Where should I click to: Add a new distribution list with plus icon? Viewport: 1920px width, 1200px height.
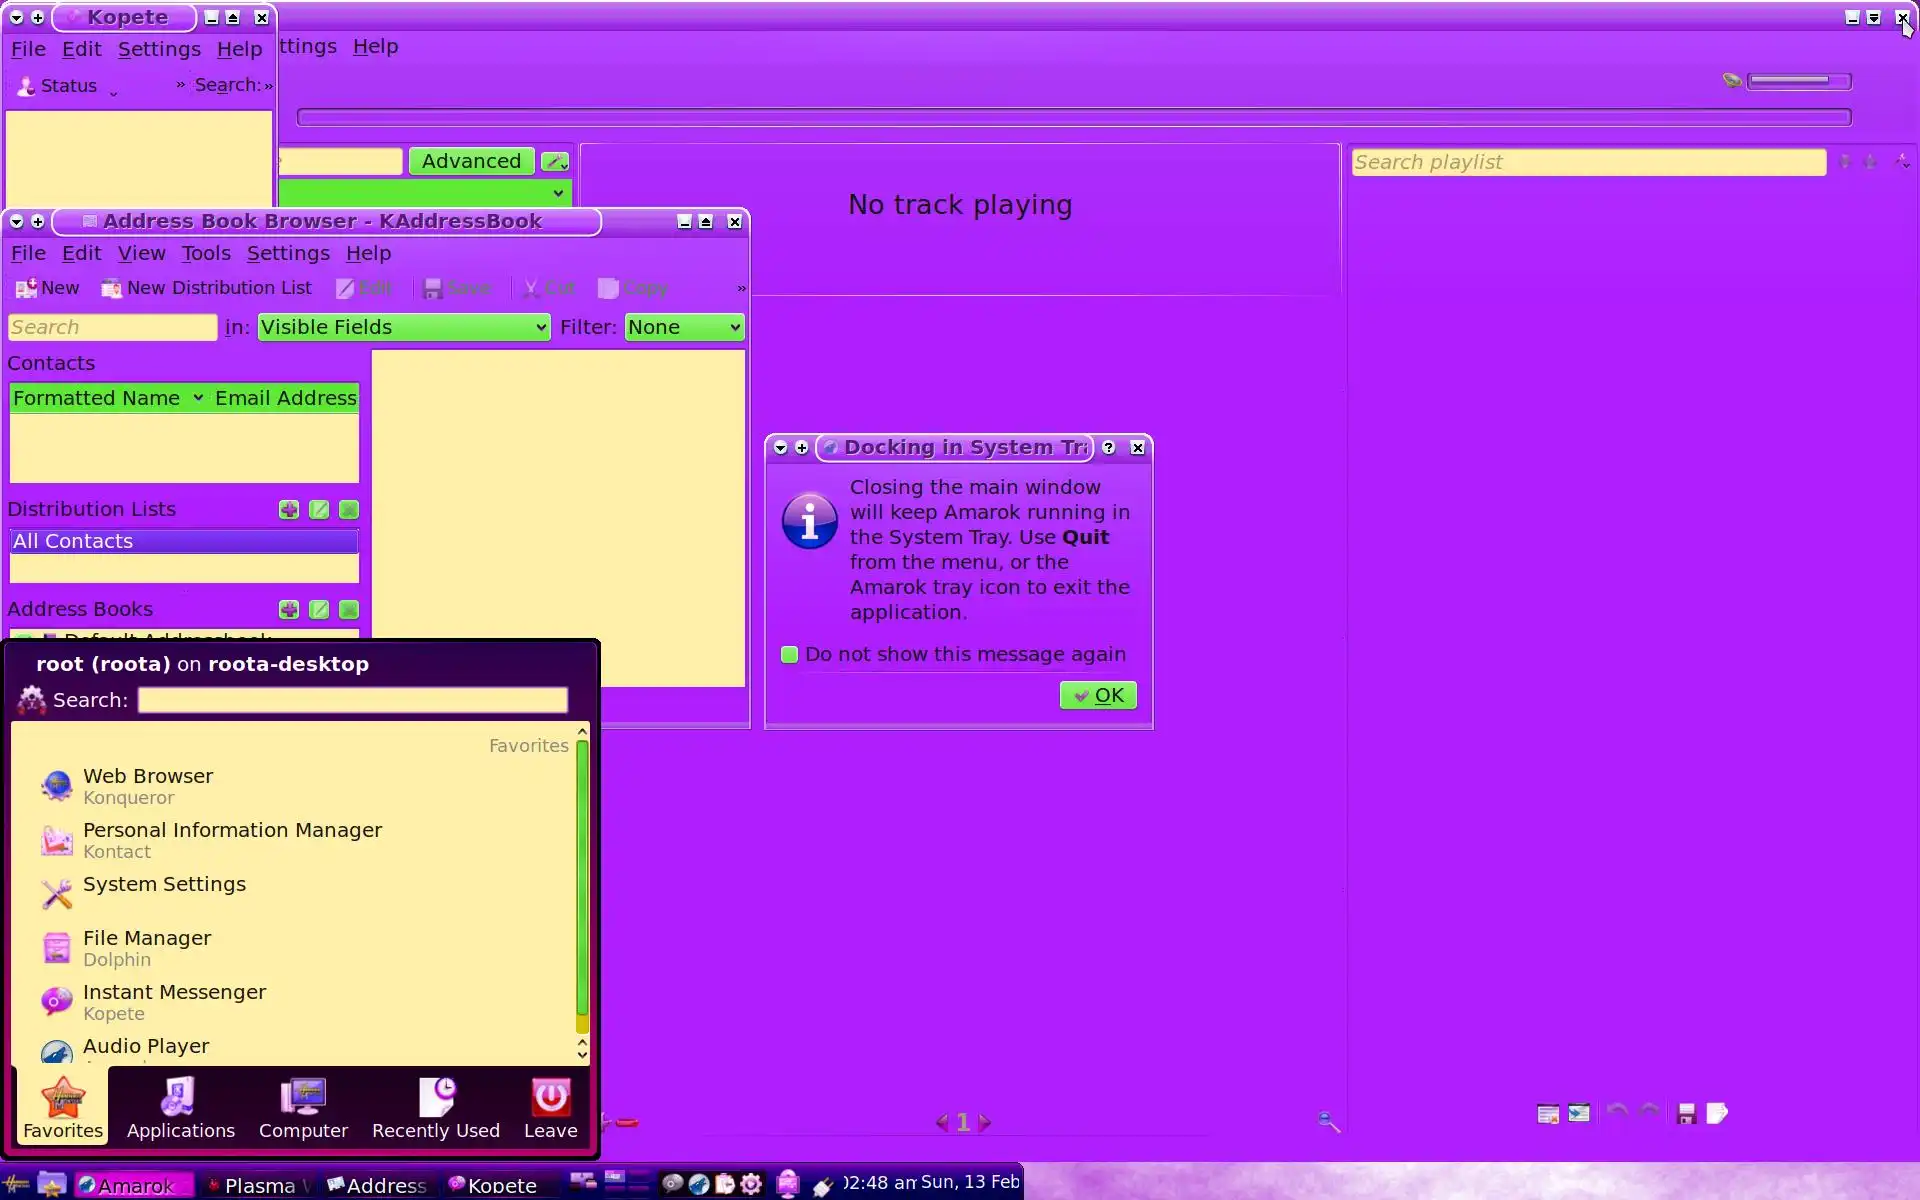point(289,510)
